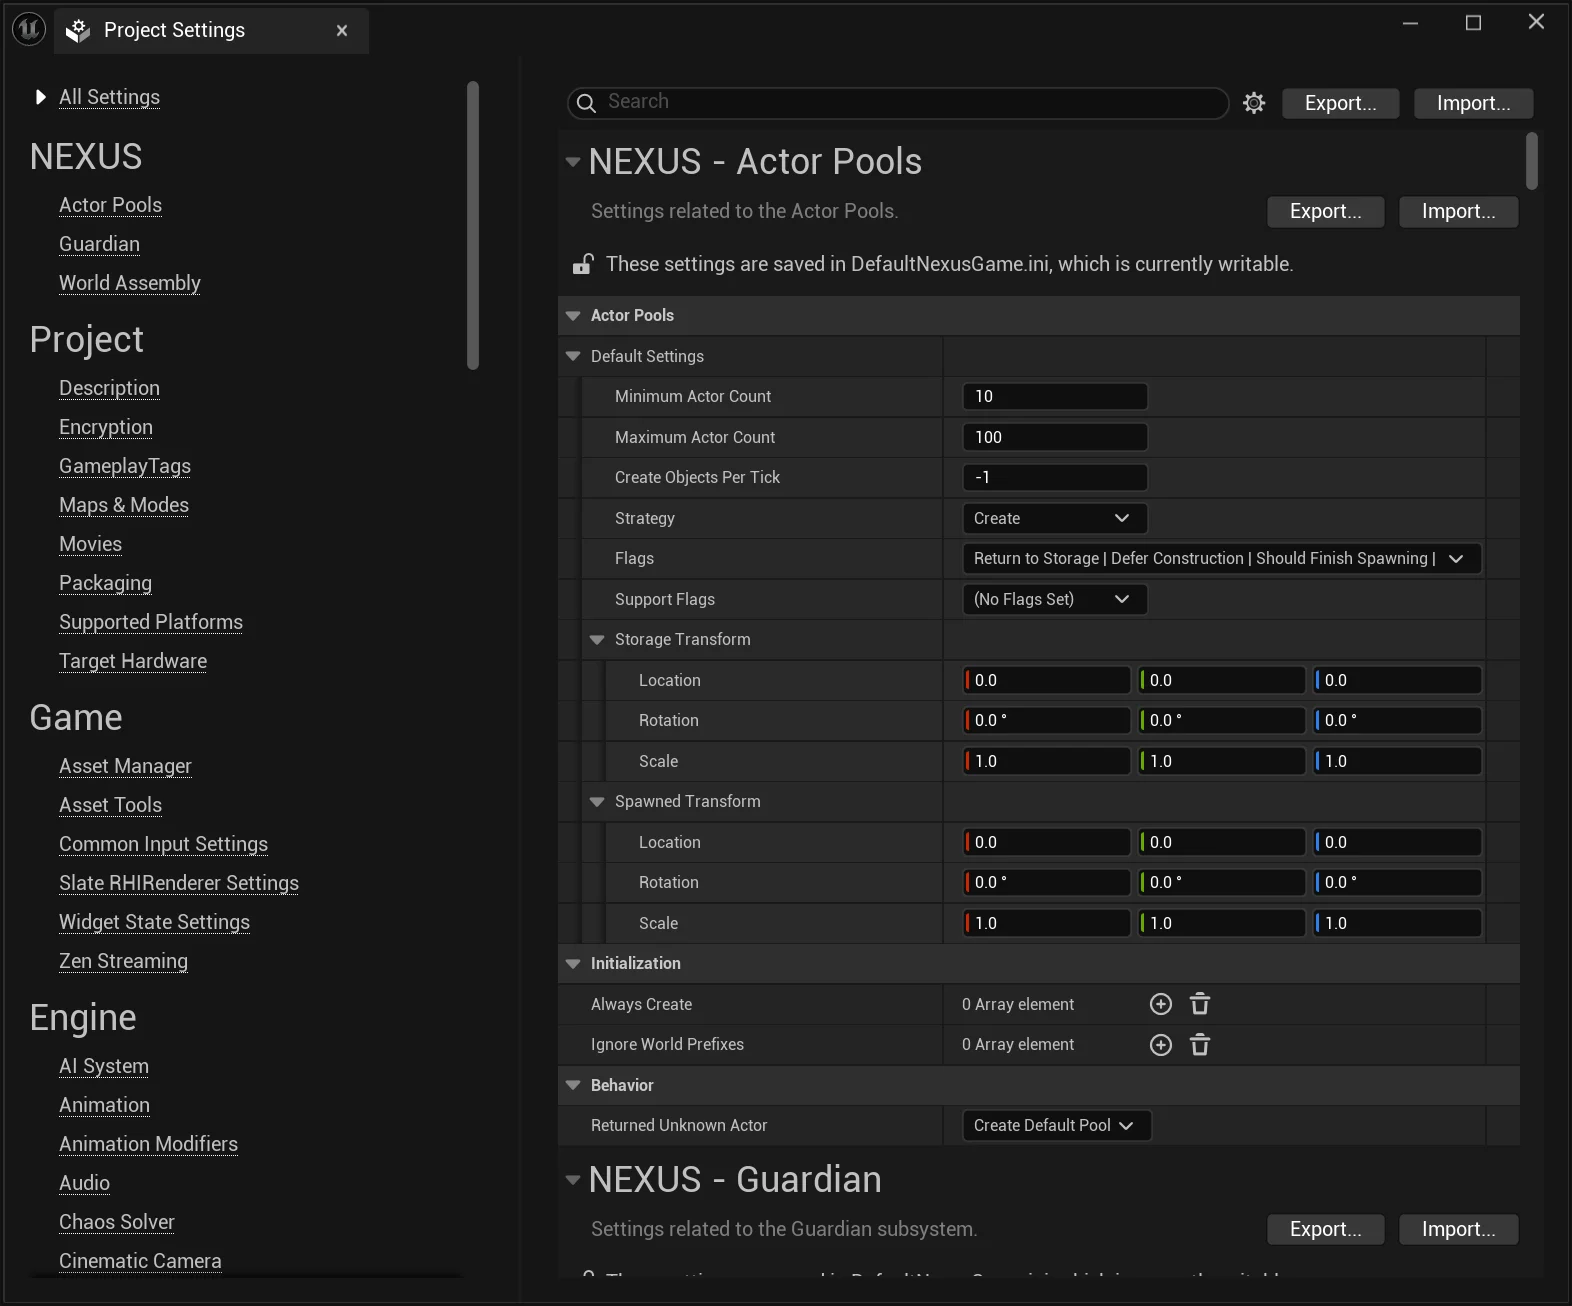Open the Strategy dropdown showing Create
The height and width of the screenshot is (1306, 1572).
pyautogui.click(x=1054, y=518)
